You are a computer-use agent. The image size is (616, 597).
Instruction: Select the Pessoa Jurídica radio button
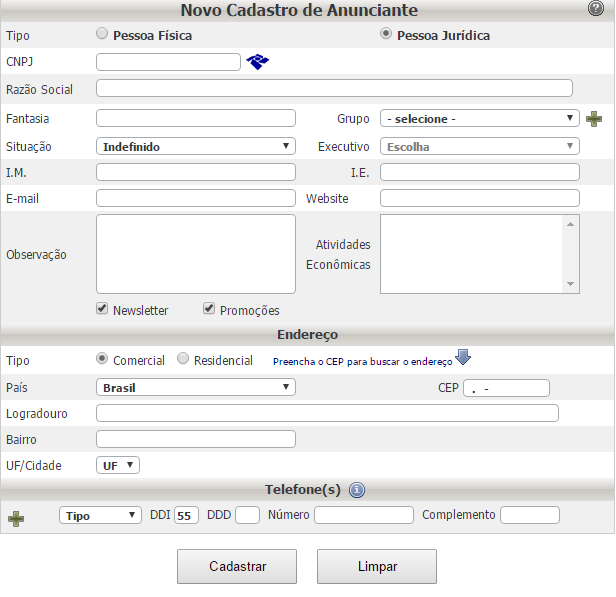coord(386,34)
